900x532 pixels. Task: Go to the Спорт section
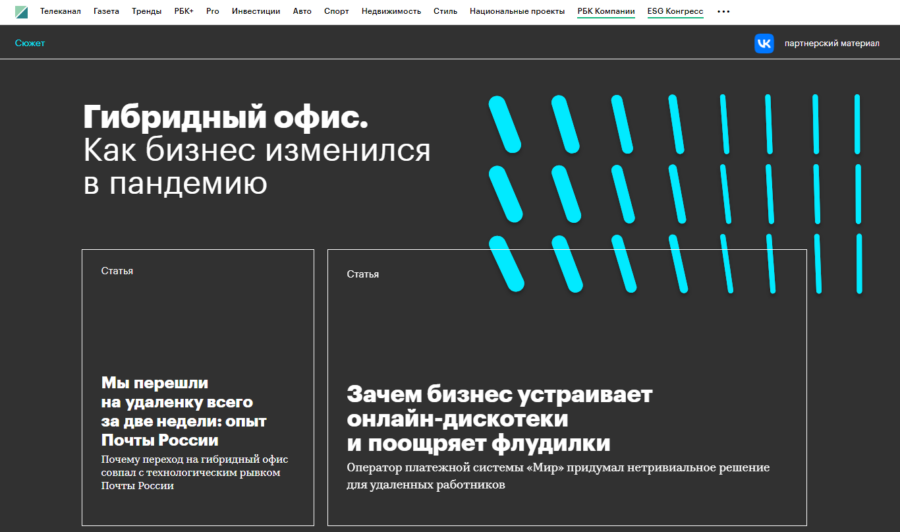coord(336,11)
